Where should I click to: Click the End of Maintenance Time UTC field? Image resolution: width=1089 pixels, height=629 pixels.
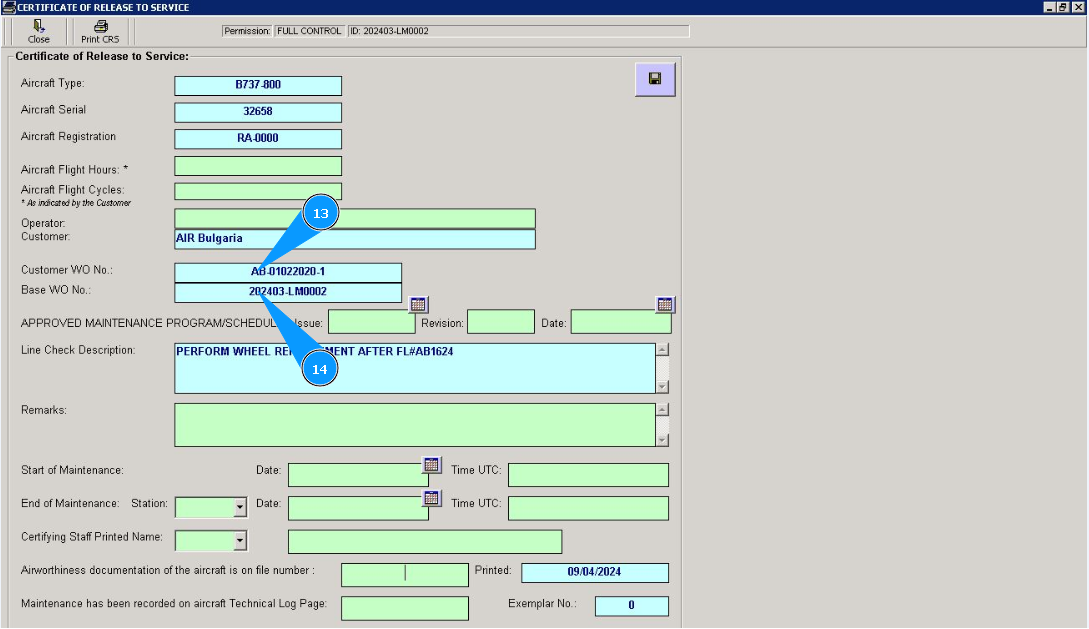(588, 508)
